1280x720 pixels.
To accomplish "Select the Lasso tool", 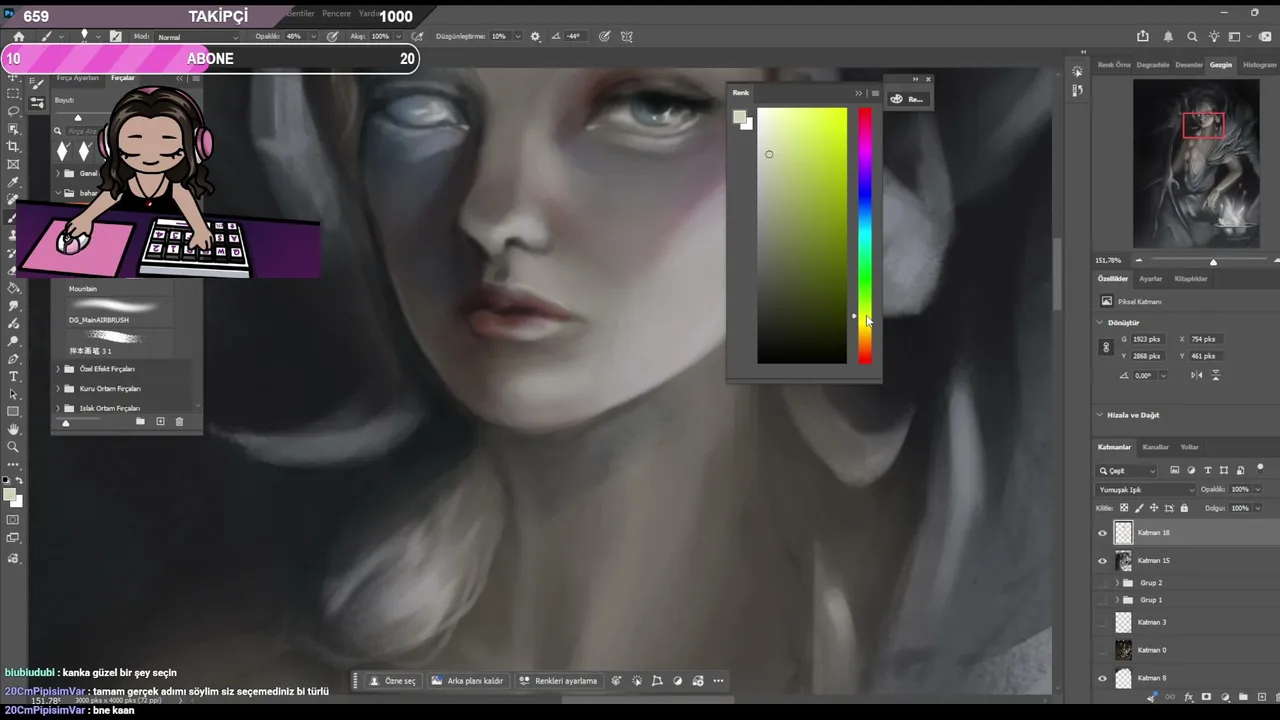I will [x=13, y=111].
